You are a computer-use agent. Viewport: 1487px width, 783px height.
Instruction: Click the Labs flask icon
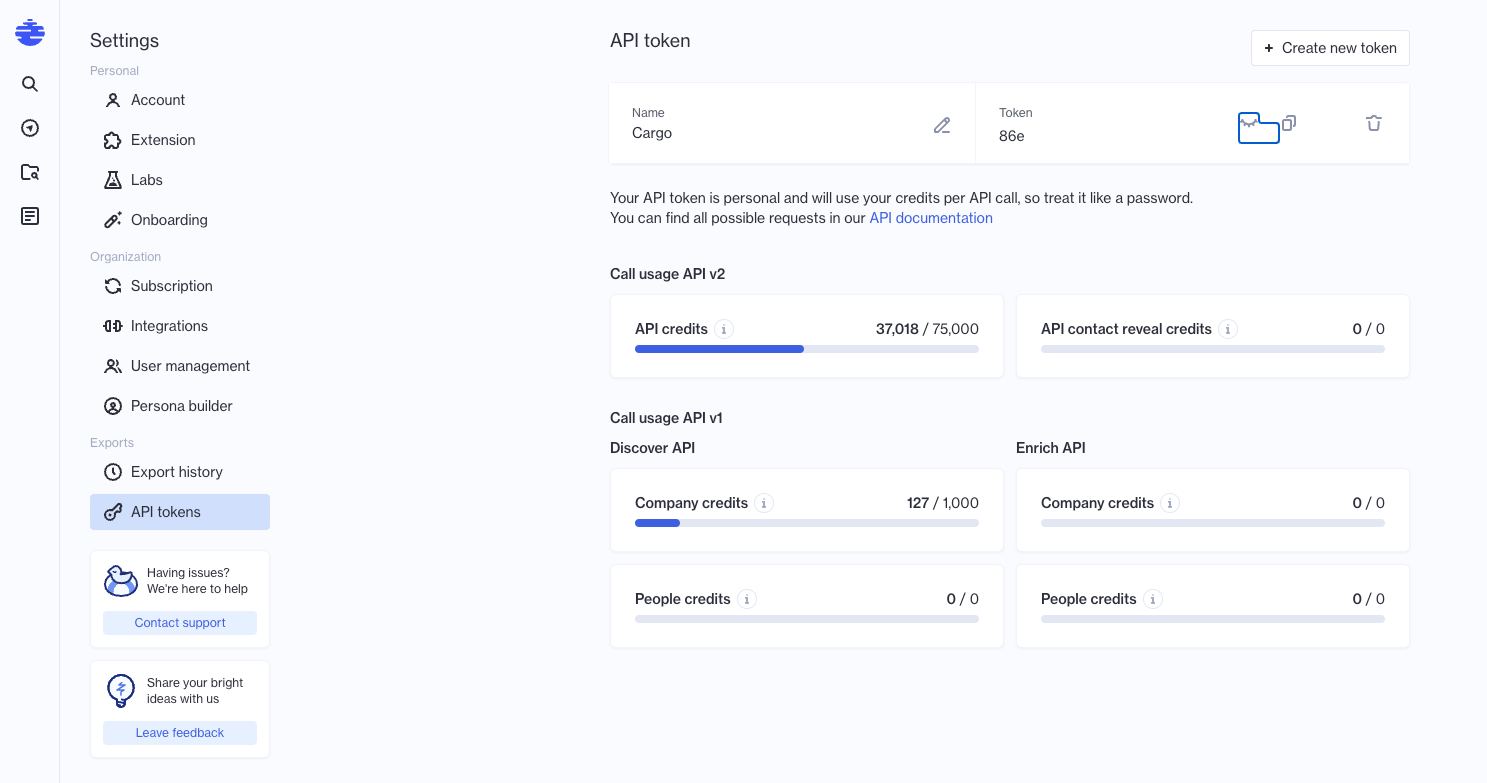tap(113, 180)
